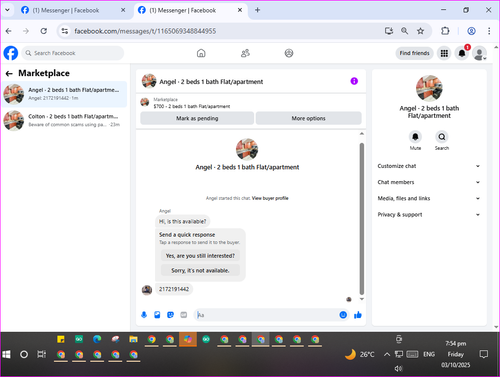Choose a GIF using the GIF icon
This screenshot has height=377, width=500.
click(184, 315)
